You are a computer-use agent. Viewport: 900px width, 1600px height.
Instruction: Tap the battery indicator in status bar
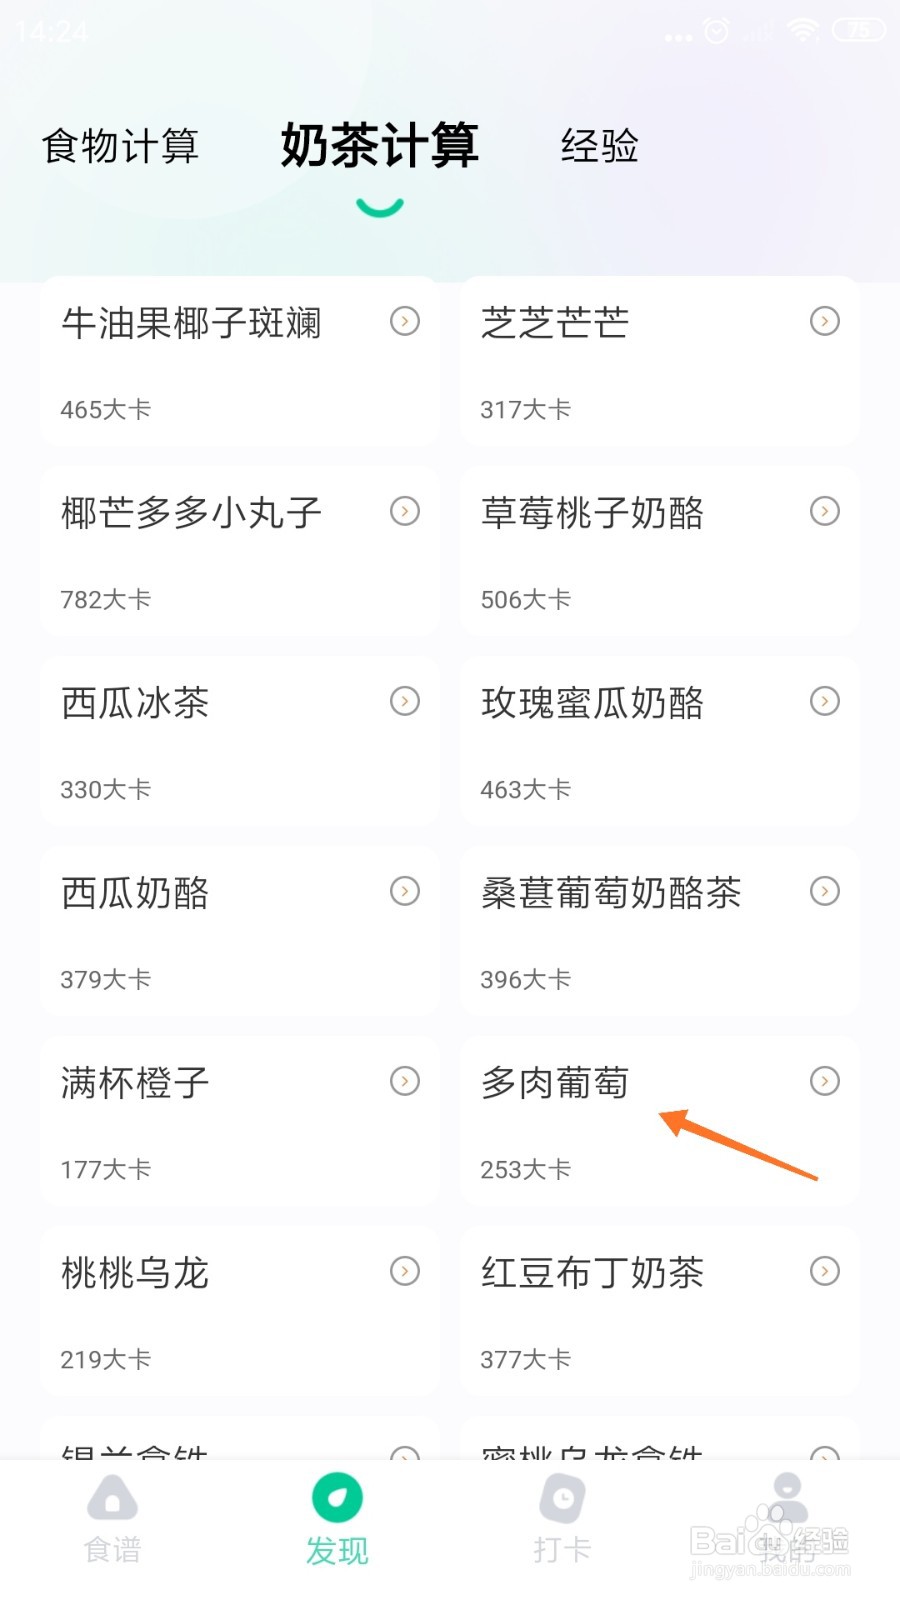(858, 31)
